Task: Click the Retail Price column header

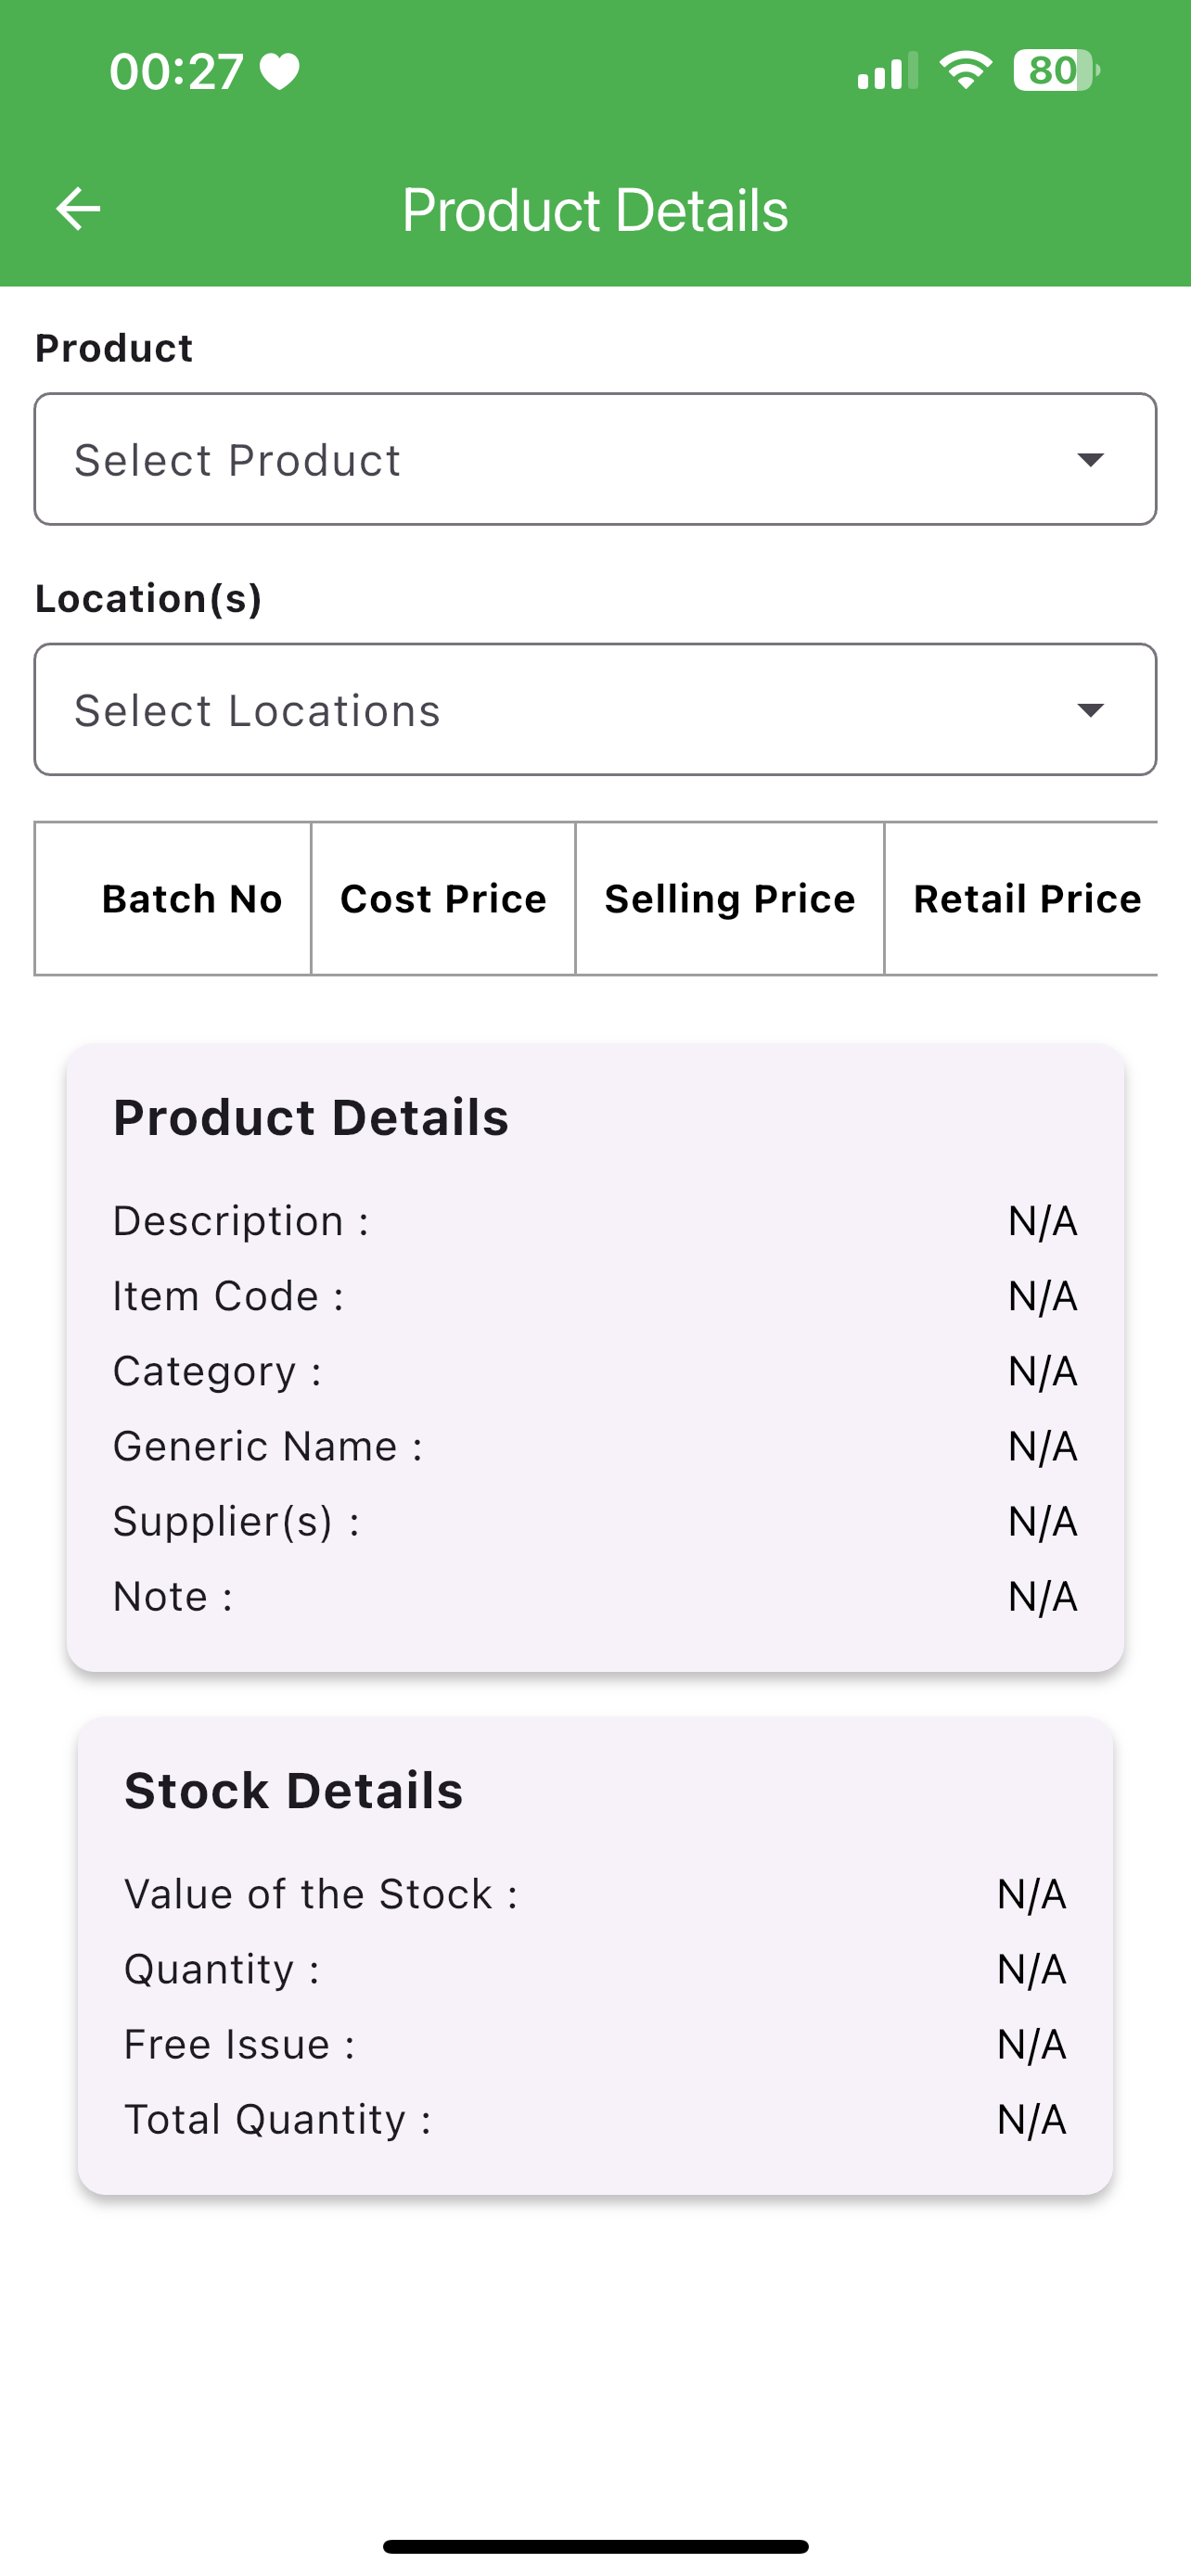Action: (1027, 898)
